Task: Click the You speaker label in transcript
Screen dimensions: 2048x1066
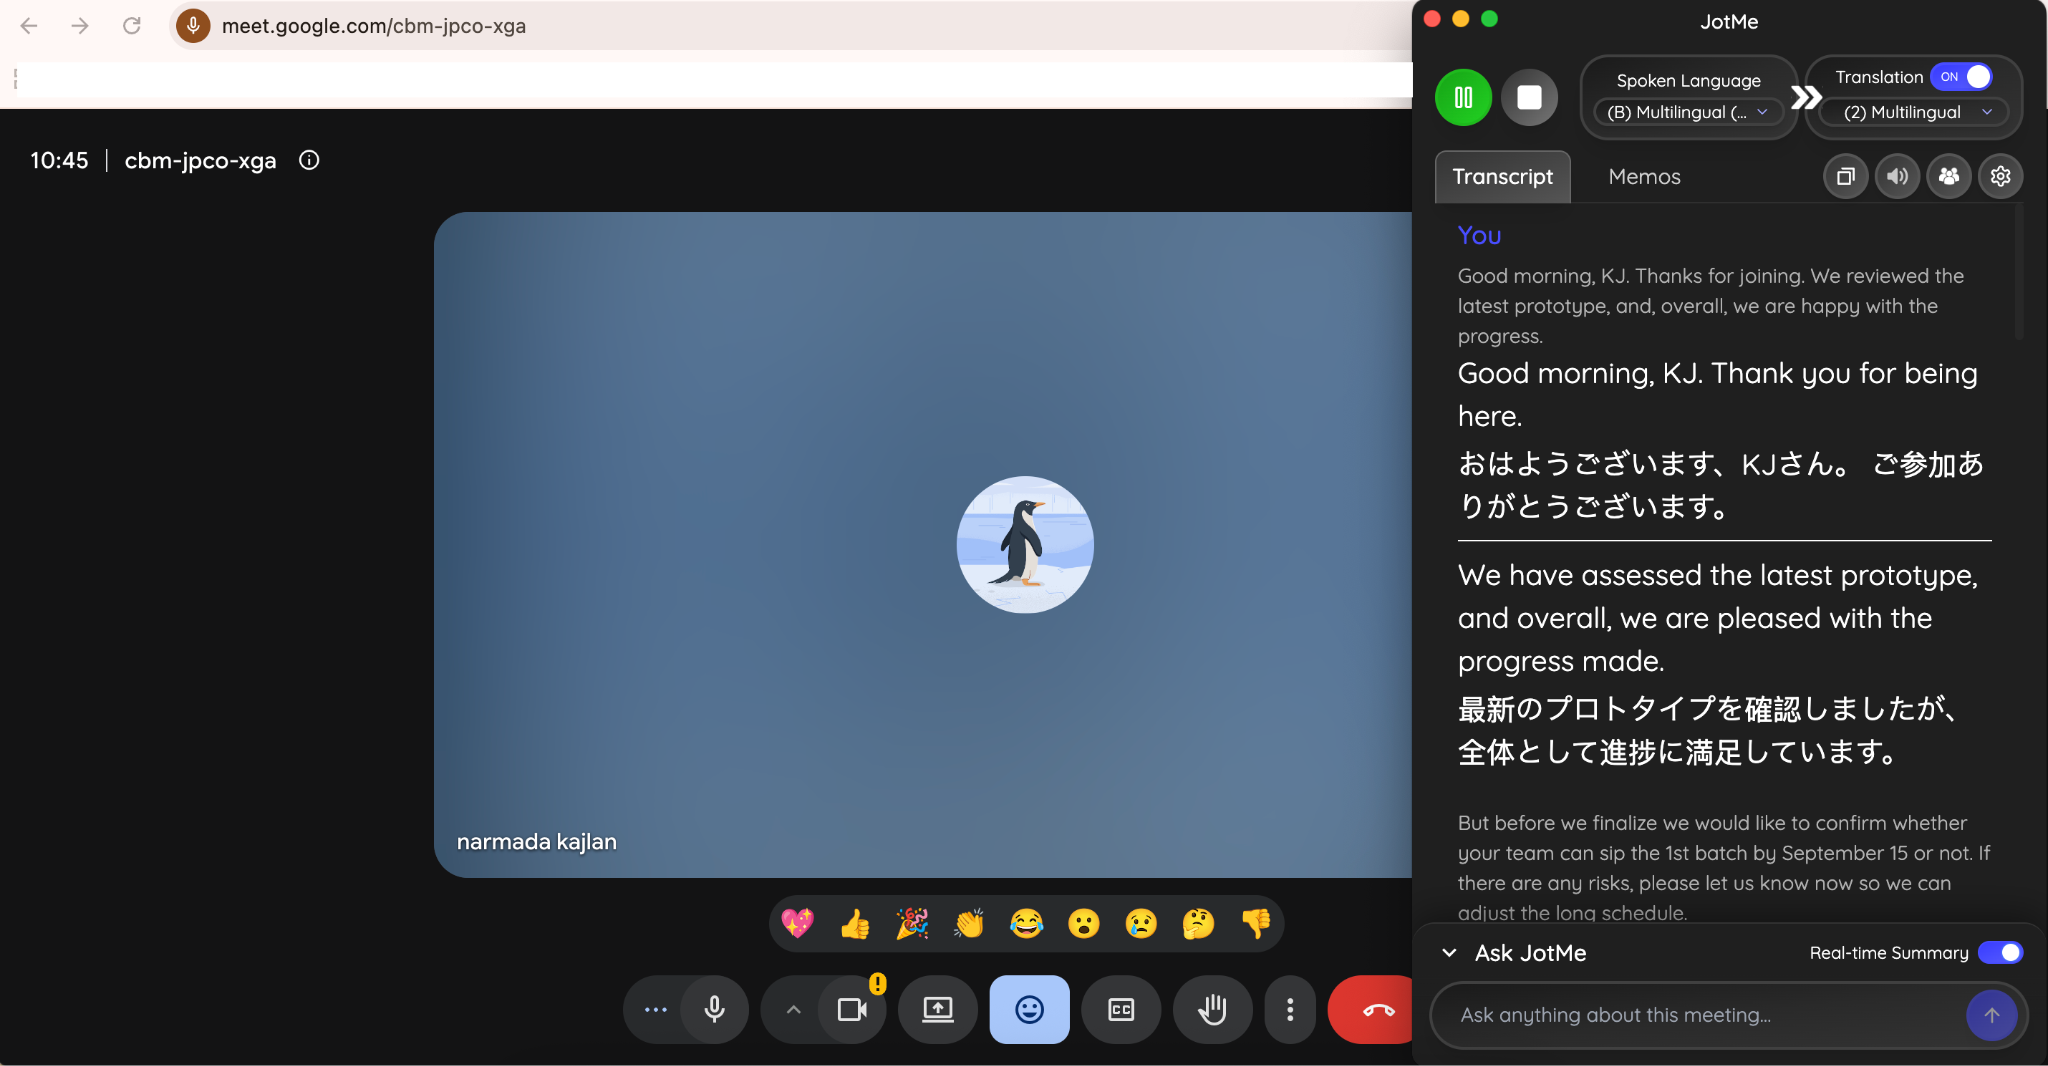Action: click(1479, 235)
